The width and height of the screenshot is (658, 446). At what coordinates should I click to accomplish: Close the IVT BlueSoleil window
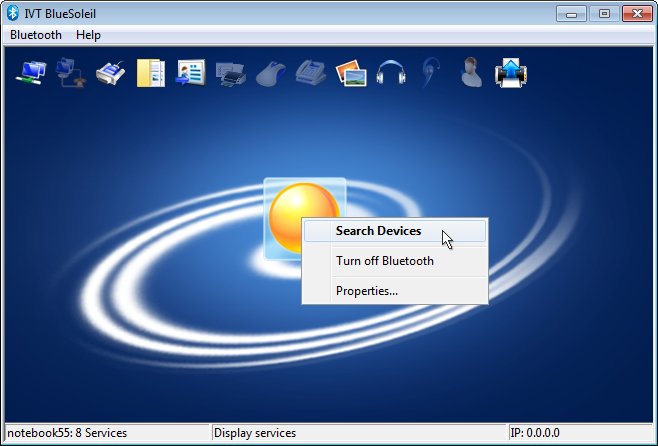click(637, 14)
